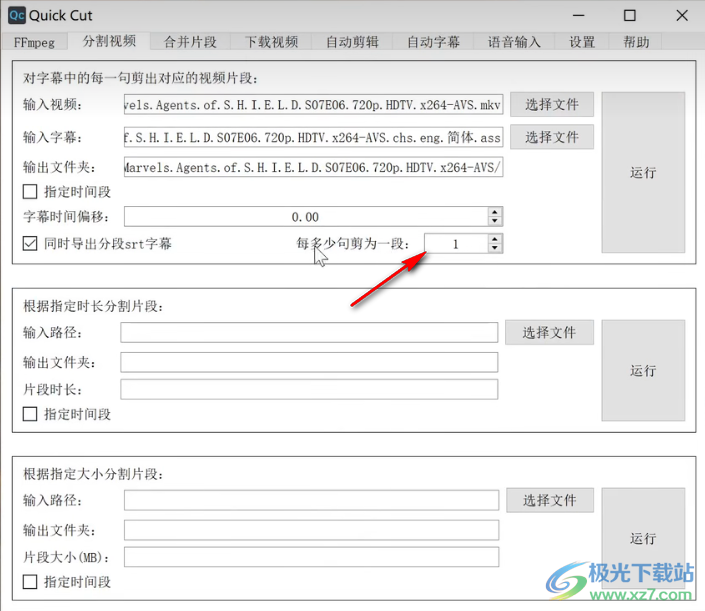Click the 片段大小(MB) input field
This screenshot has height=611, width=705.
(311, 557)
